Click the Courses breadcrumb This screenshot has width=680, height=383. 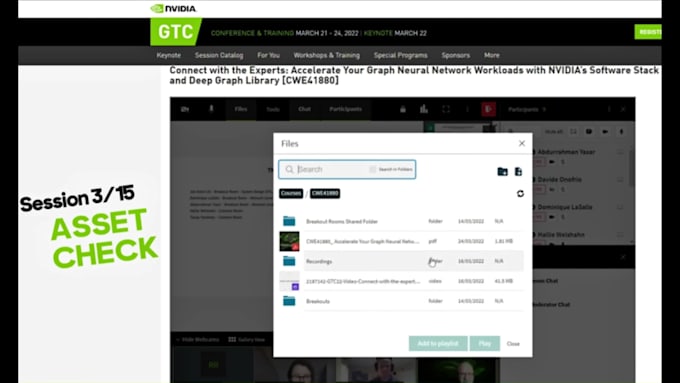[291, 193]
